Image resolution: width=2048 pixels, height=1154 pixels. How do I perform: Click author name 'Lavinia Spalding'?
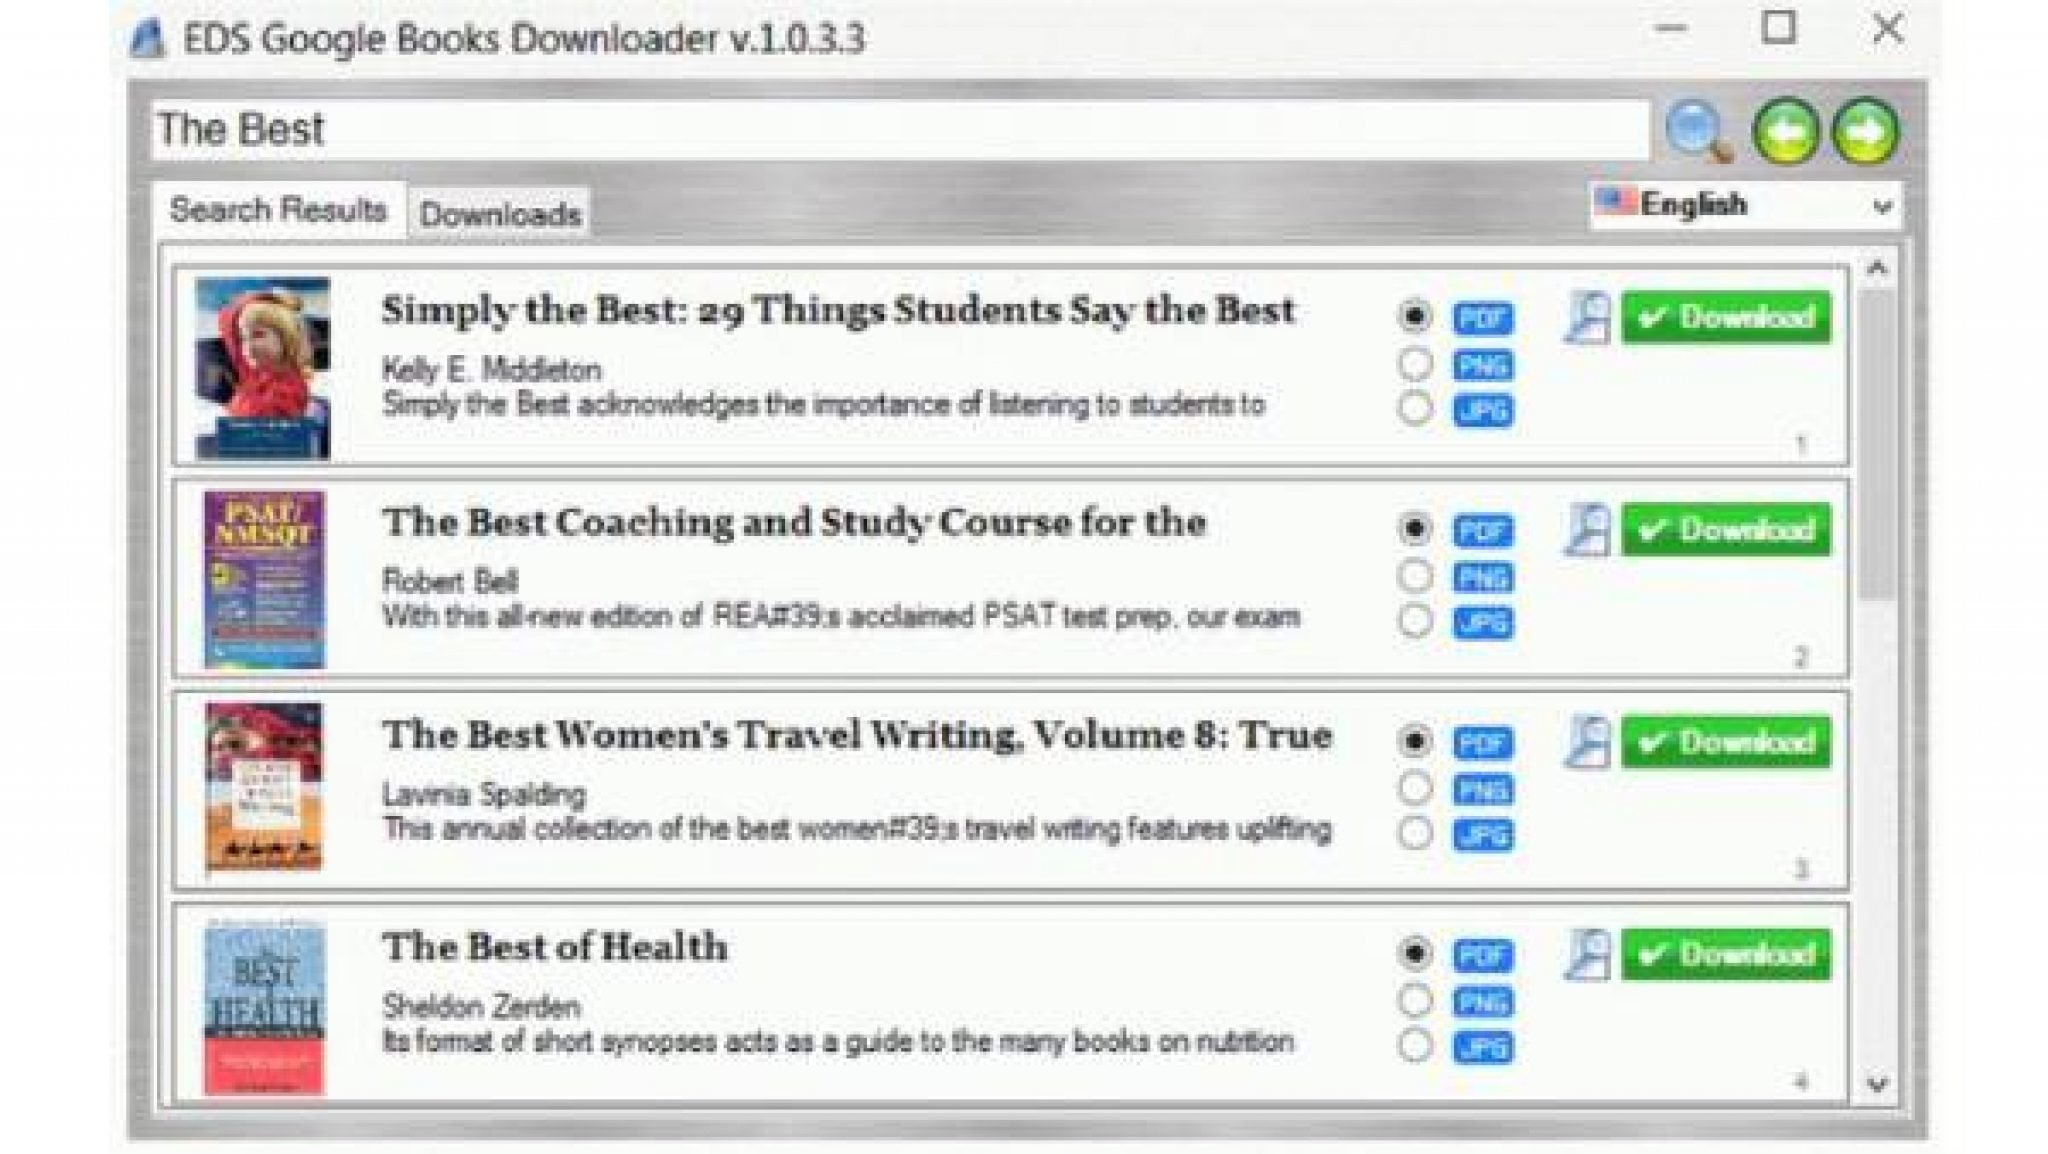pyautogui.click(x=484, y=795)
